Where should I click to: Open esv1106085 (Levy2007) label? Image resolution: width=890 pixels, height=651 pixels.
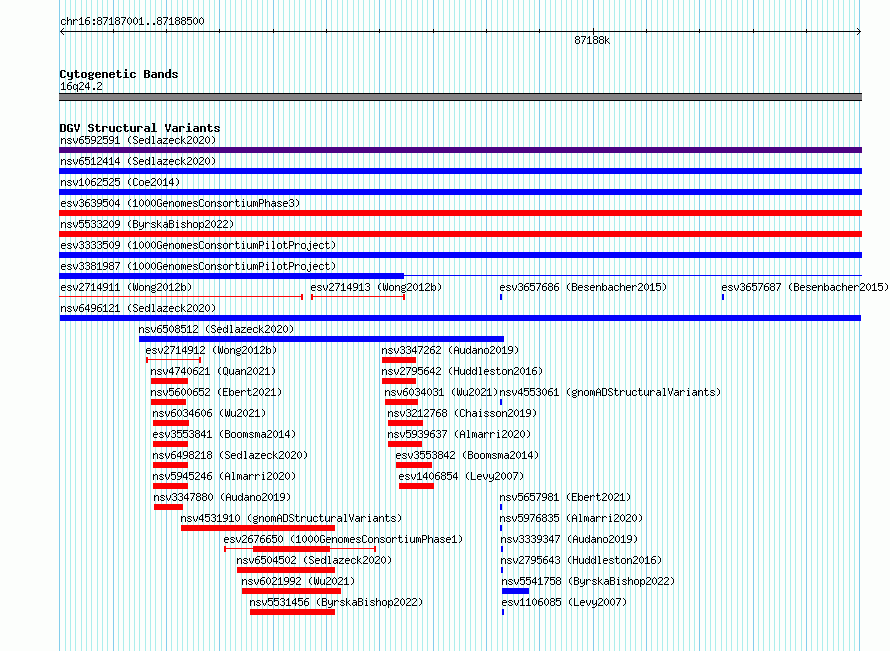click(x=564, y=602)
